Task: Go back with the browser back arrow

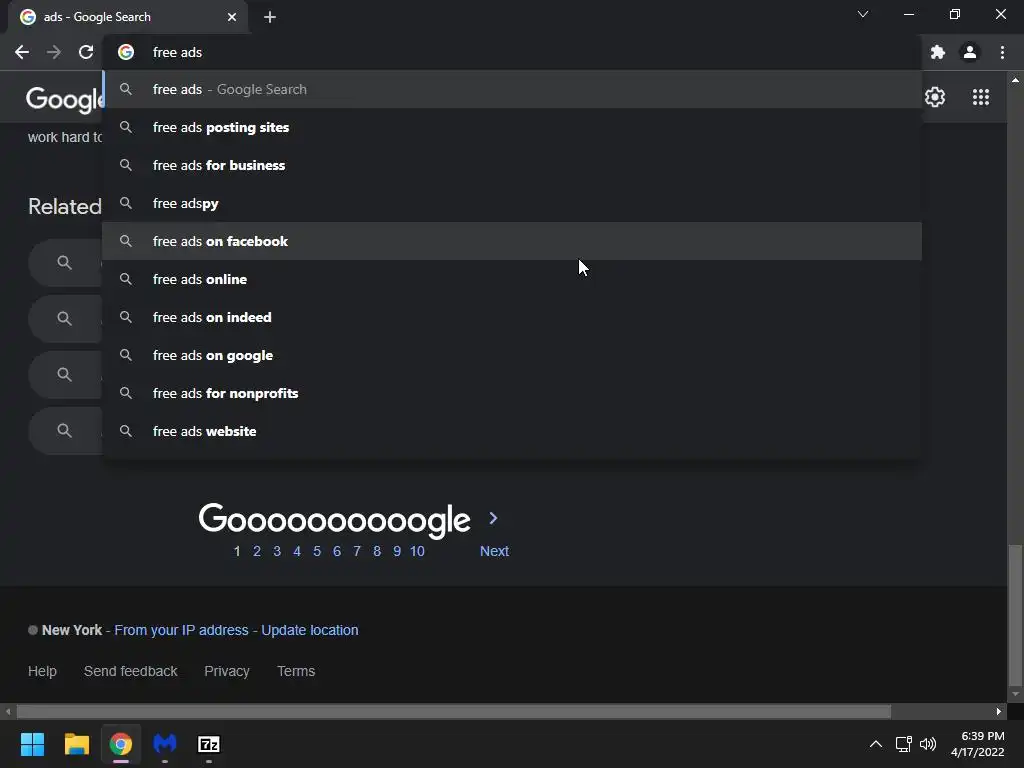Action: click(x=22, y=52)
